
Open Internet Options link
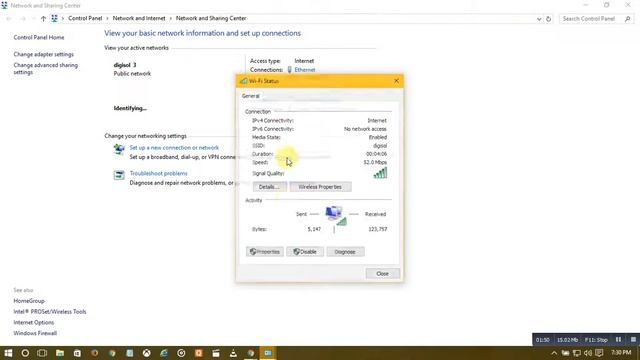[33, 322]
